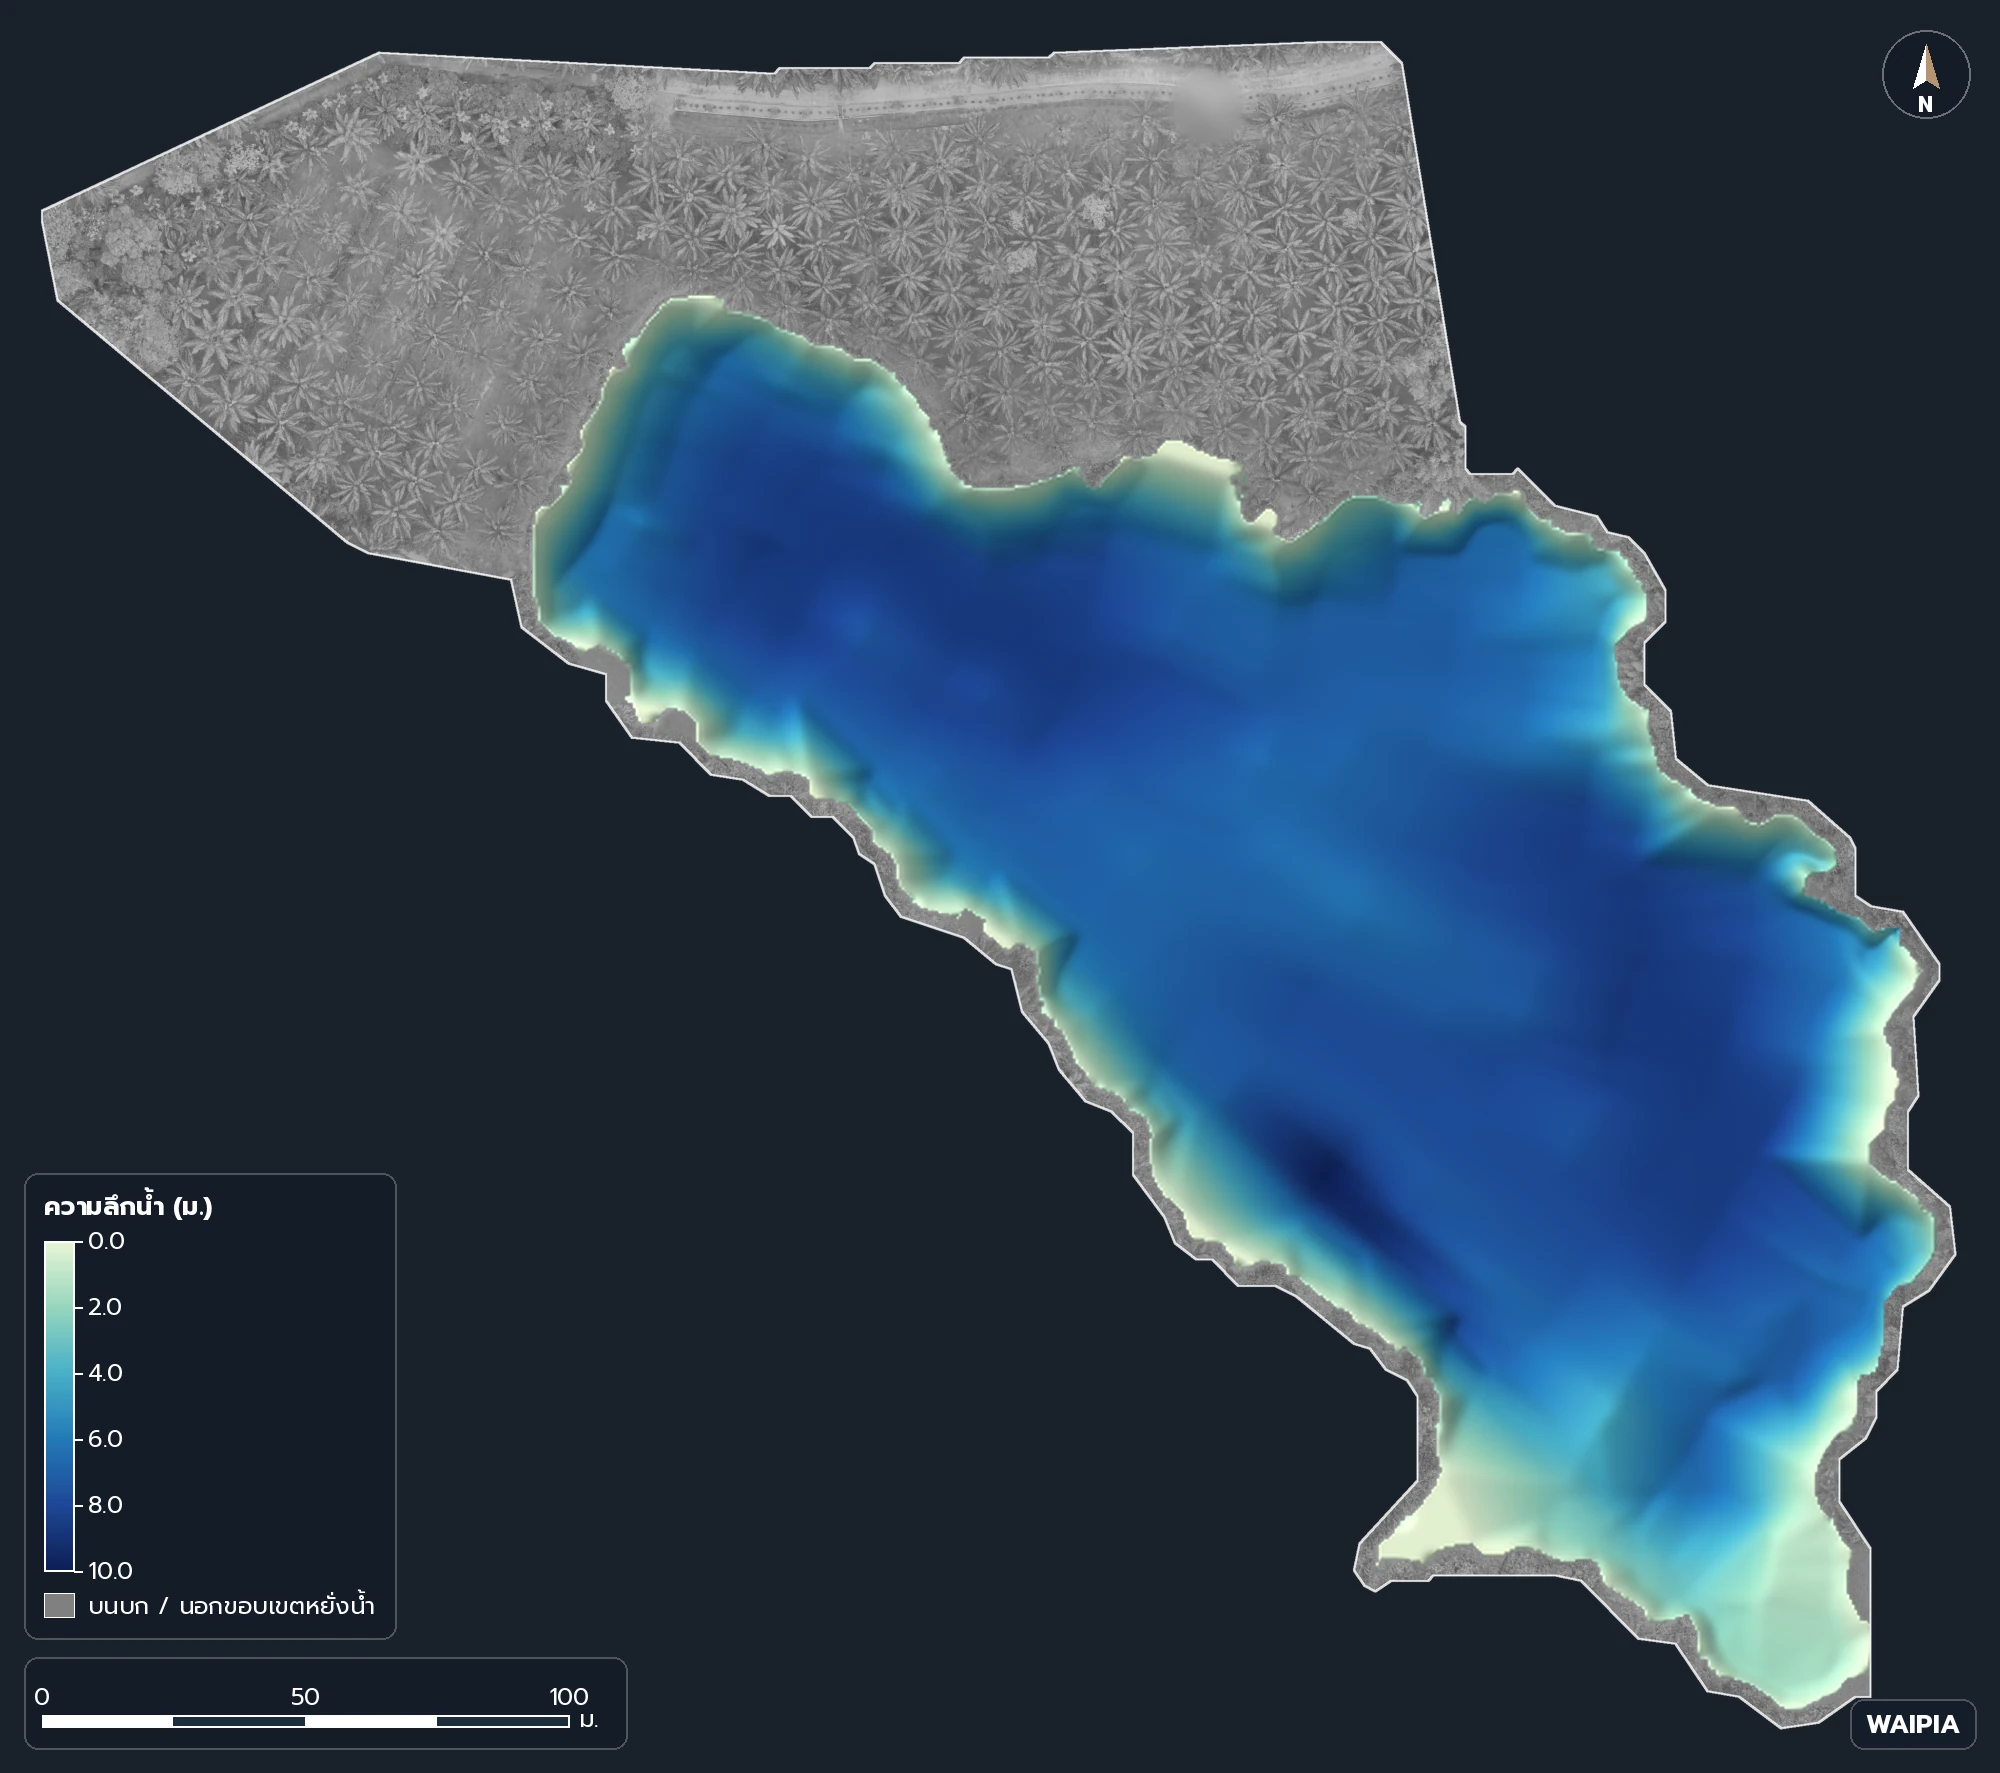Image resolution: width=2000 pixels, height=1773 pixels.
Task: Click the '0.0' depth legend label
Action: pyautogui.click(x=106, y=1241)
